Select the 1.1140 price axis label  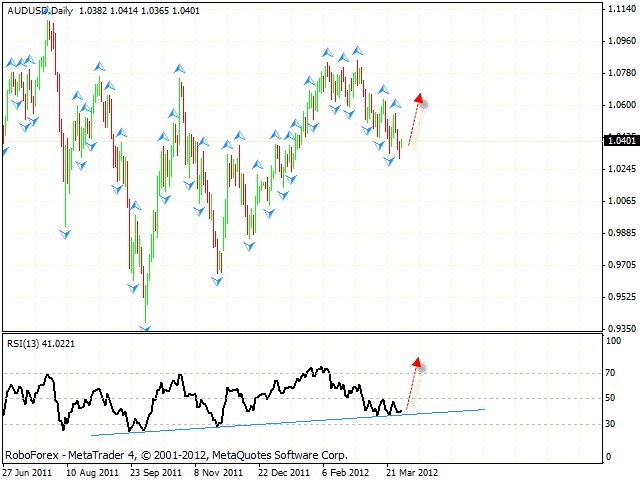coord(622,9)
